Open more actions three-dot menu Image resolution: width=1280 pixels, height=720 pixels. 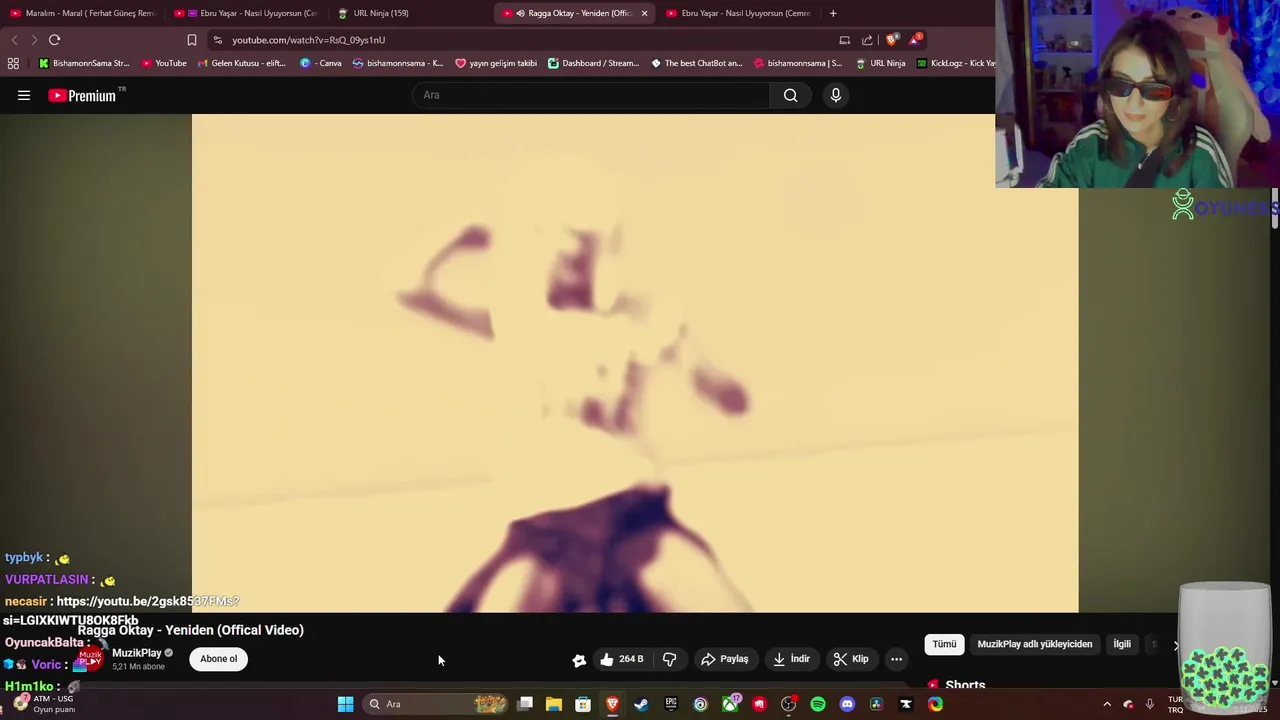(x=896, y=659)
